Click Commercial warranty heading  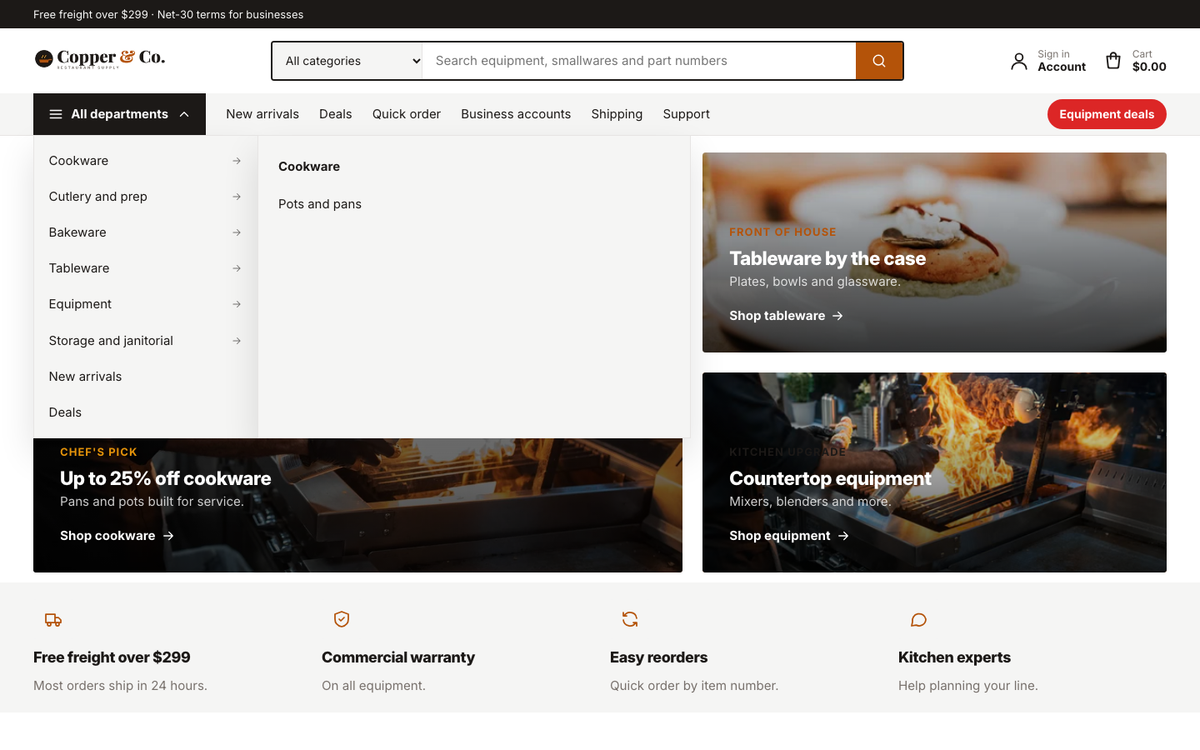pos(398,658)
